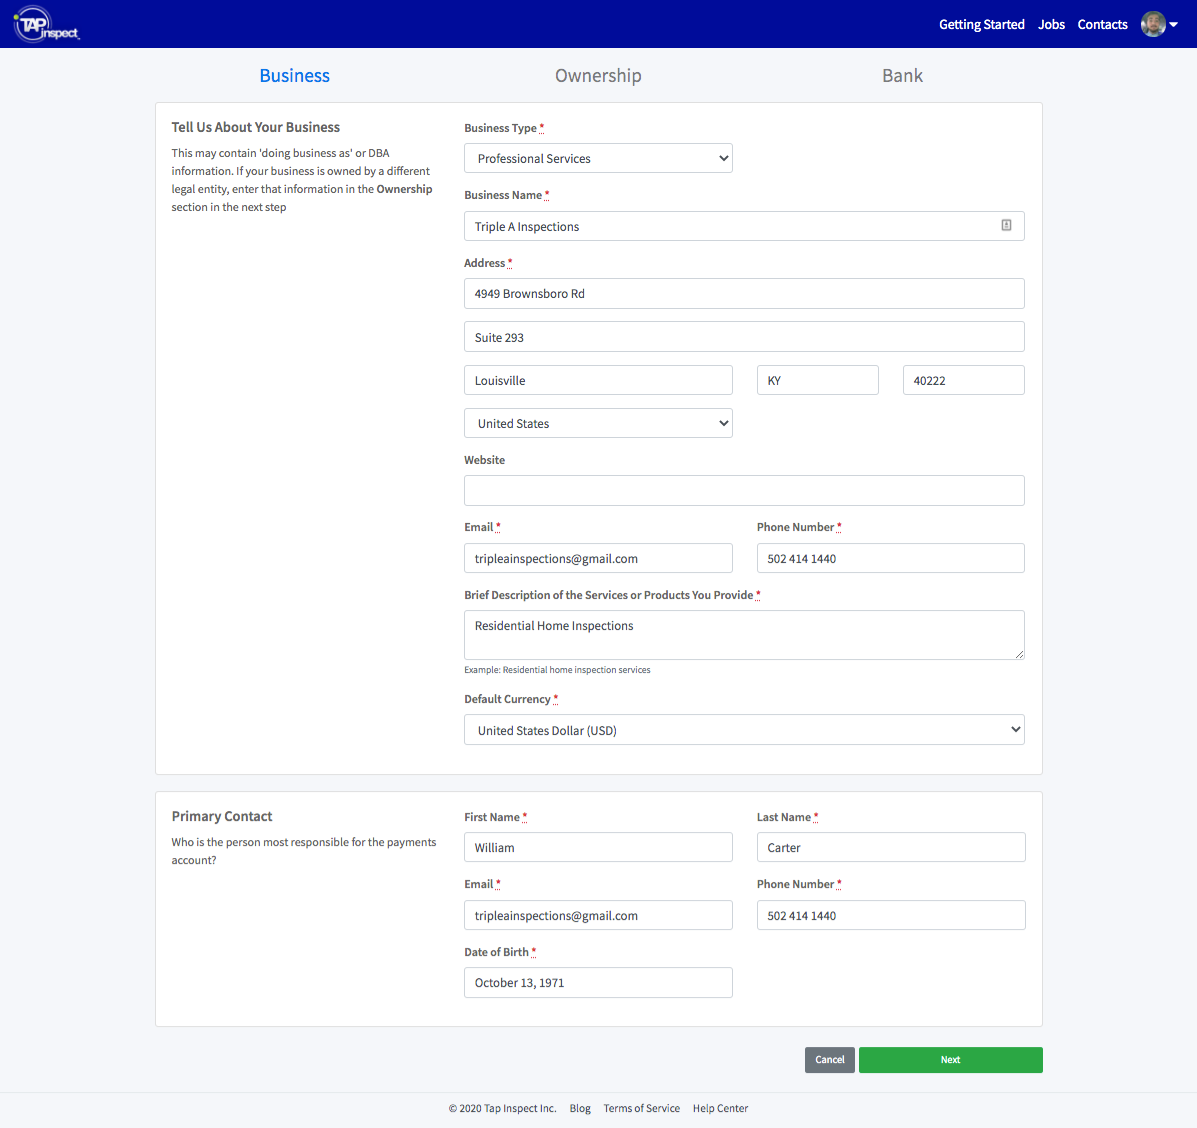Open Getting Started in the top navigation

(x=982, y=24)
